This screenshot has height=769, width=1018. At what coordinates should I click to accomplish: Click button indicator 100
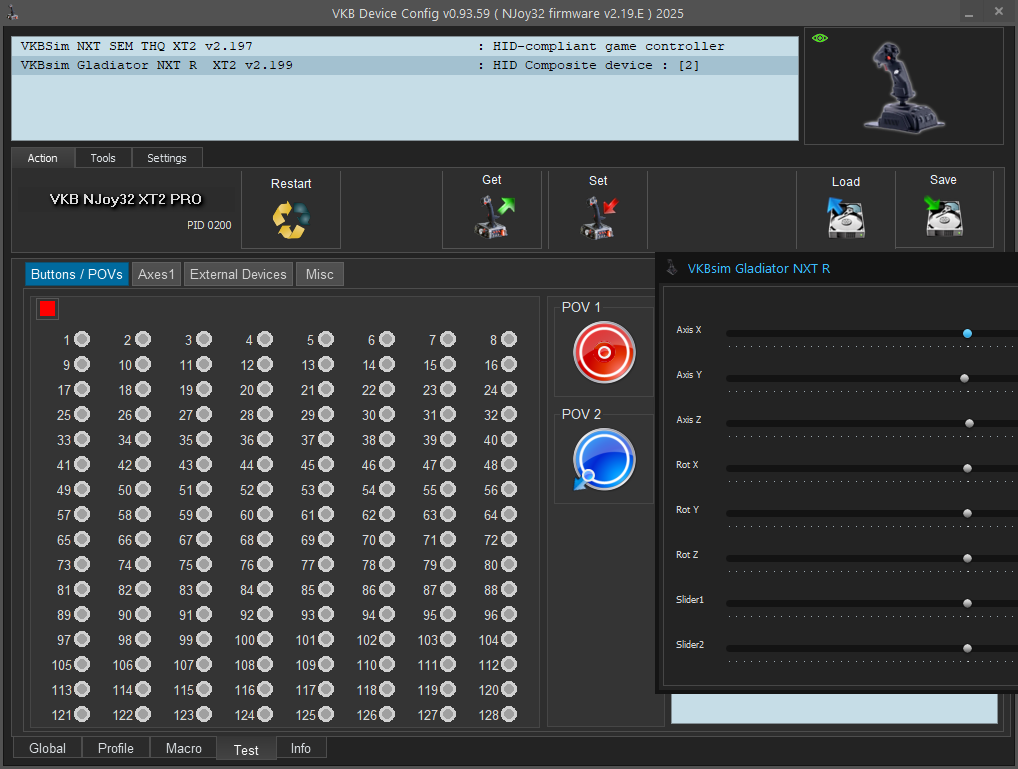(265, 639)
